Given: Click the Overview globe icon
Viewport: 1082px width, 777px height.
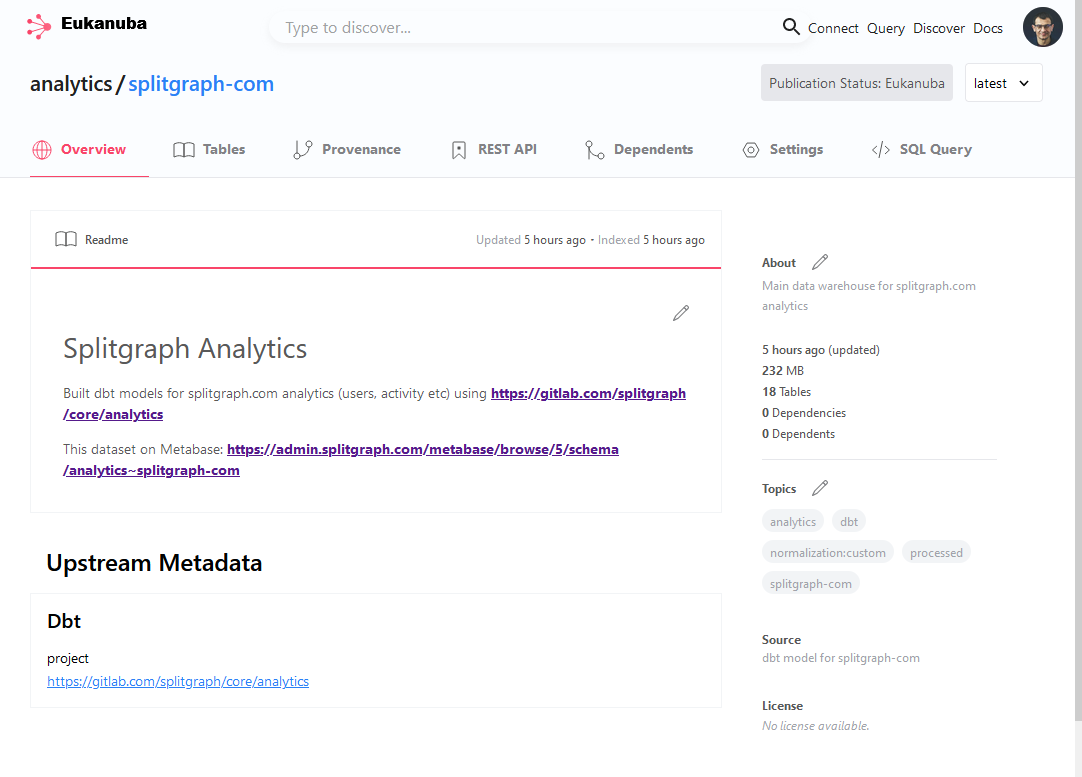Looking at the screenshot, I should [x=42, y=150].
